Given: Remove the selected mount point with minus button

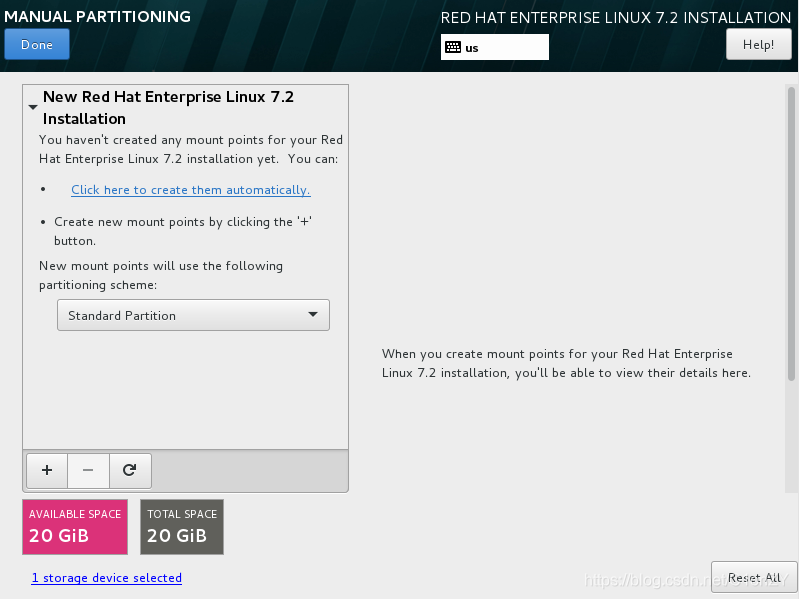Looking at the screenshot, I should point(88,470).
